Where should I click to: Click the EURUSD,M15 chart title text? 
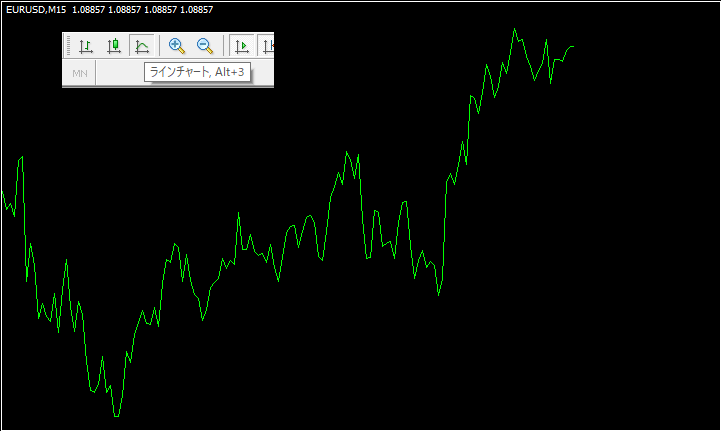pos(36,10)
